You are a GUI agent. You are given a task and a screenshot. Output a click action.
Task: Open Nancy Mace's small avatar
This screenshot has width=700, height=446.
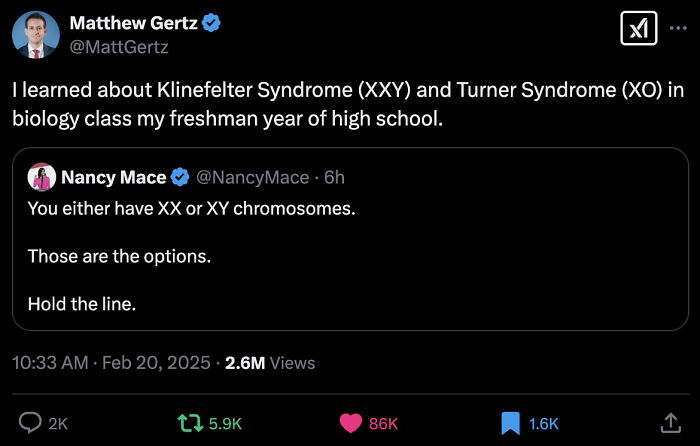[41, 178]
